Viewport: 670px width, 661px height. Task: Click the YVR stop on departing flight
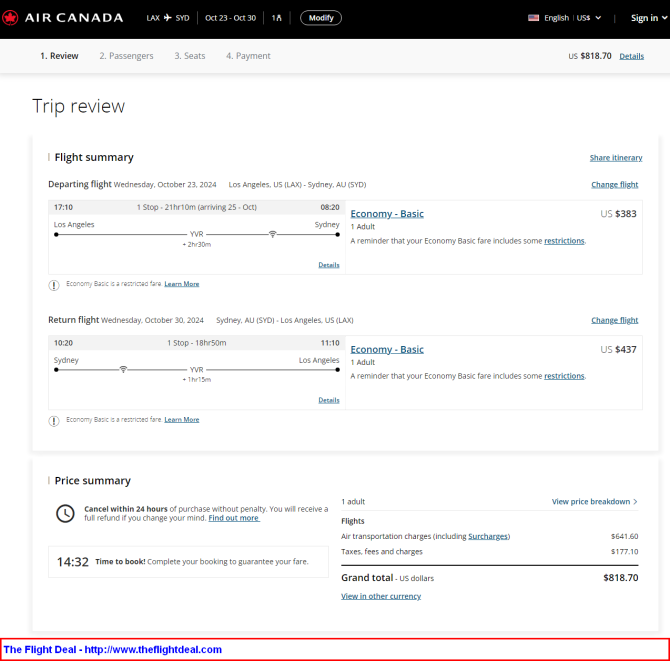point(197,234)
